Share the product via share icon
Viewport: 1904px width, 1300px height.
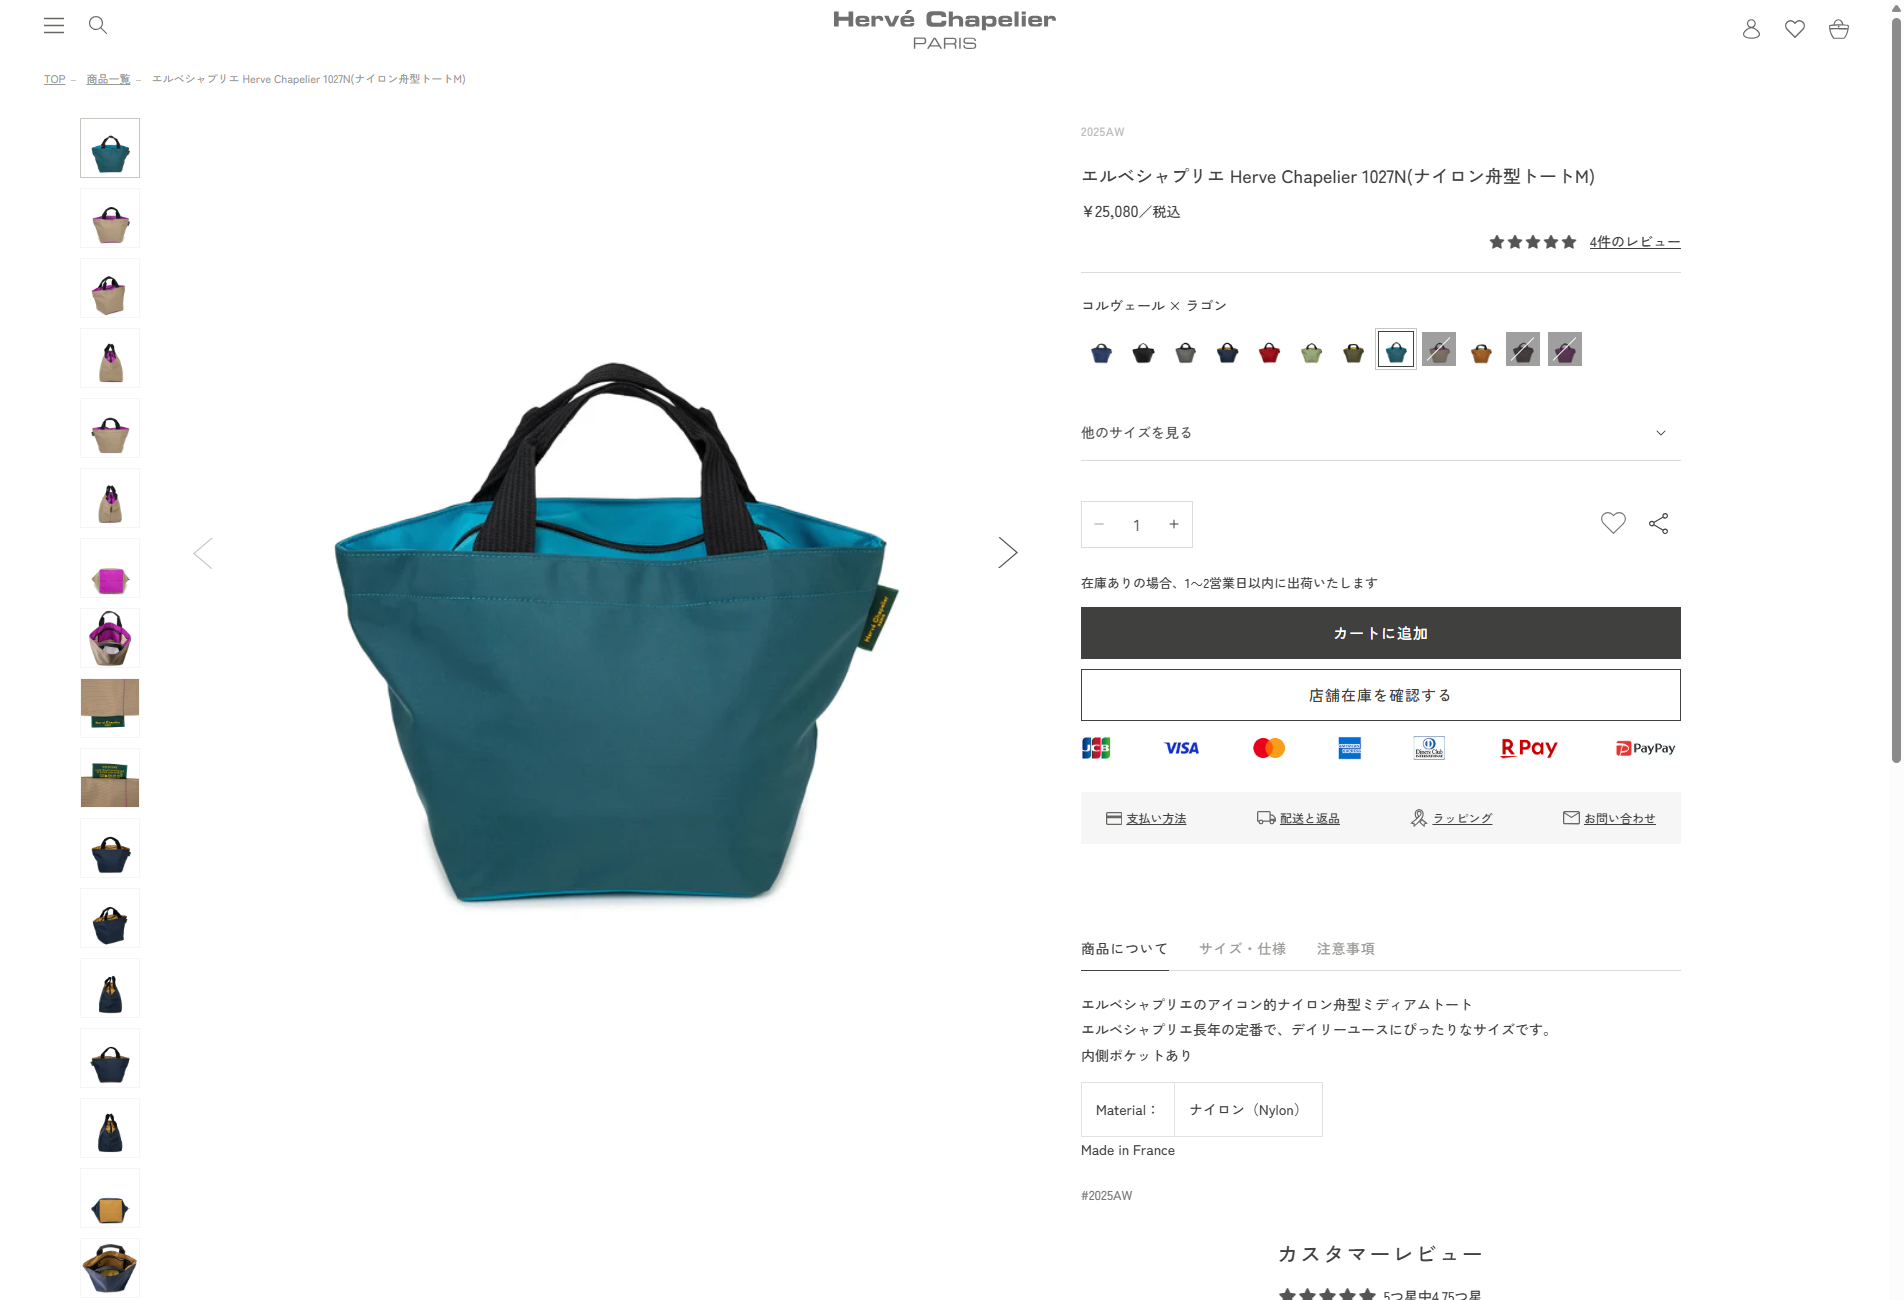click(x=1659, y=524)
